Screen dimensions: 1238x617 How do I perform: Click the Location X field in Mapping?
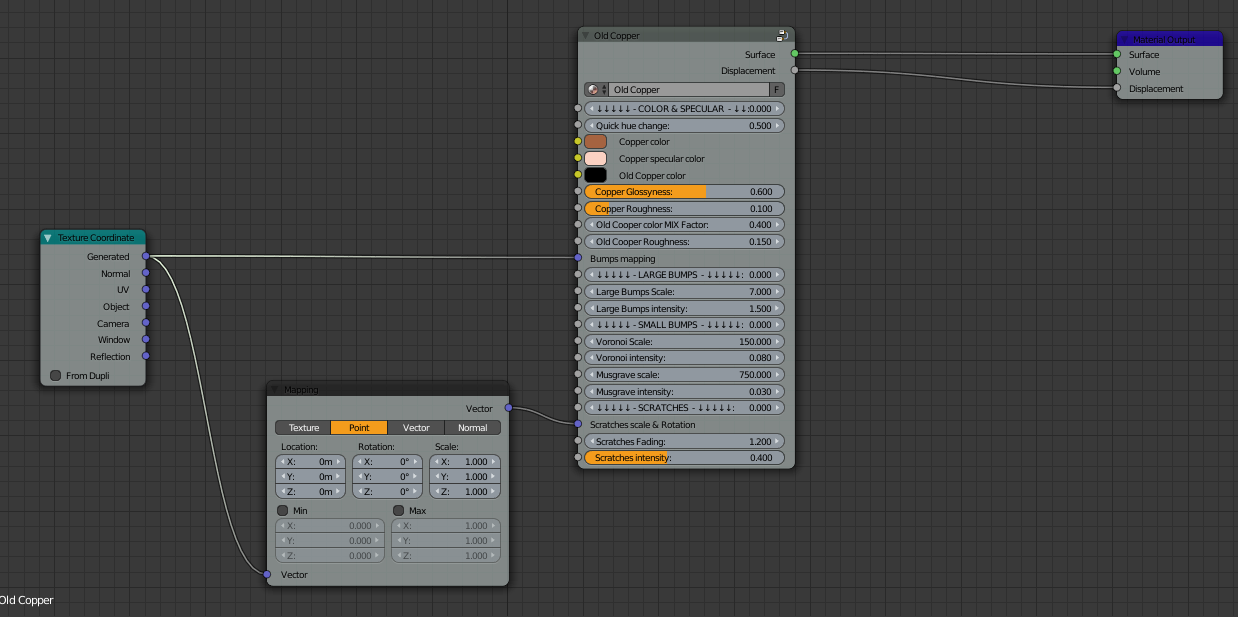[311, 462]
